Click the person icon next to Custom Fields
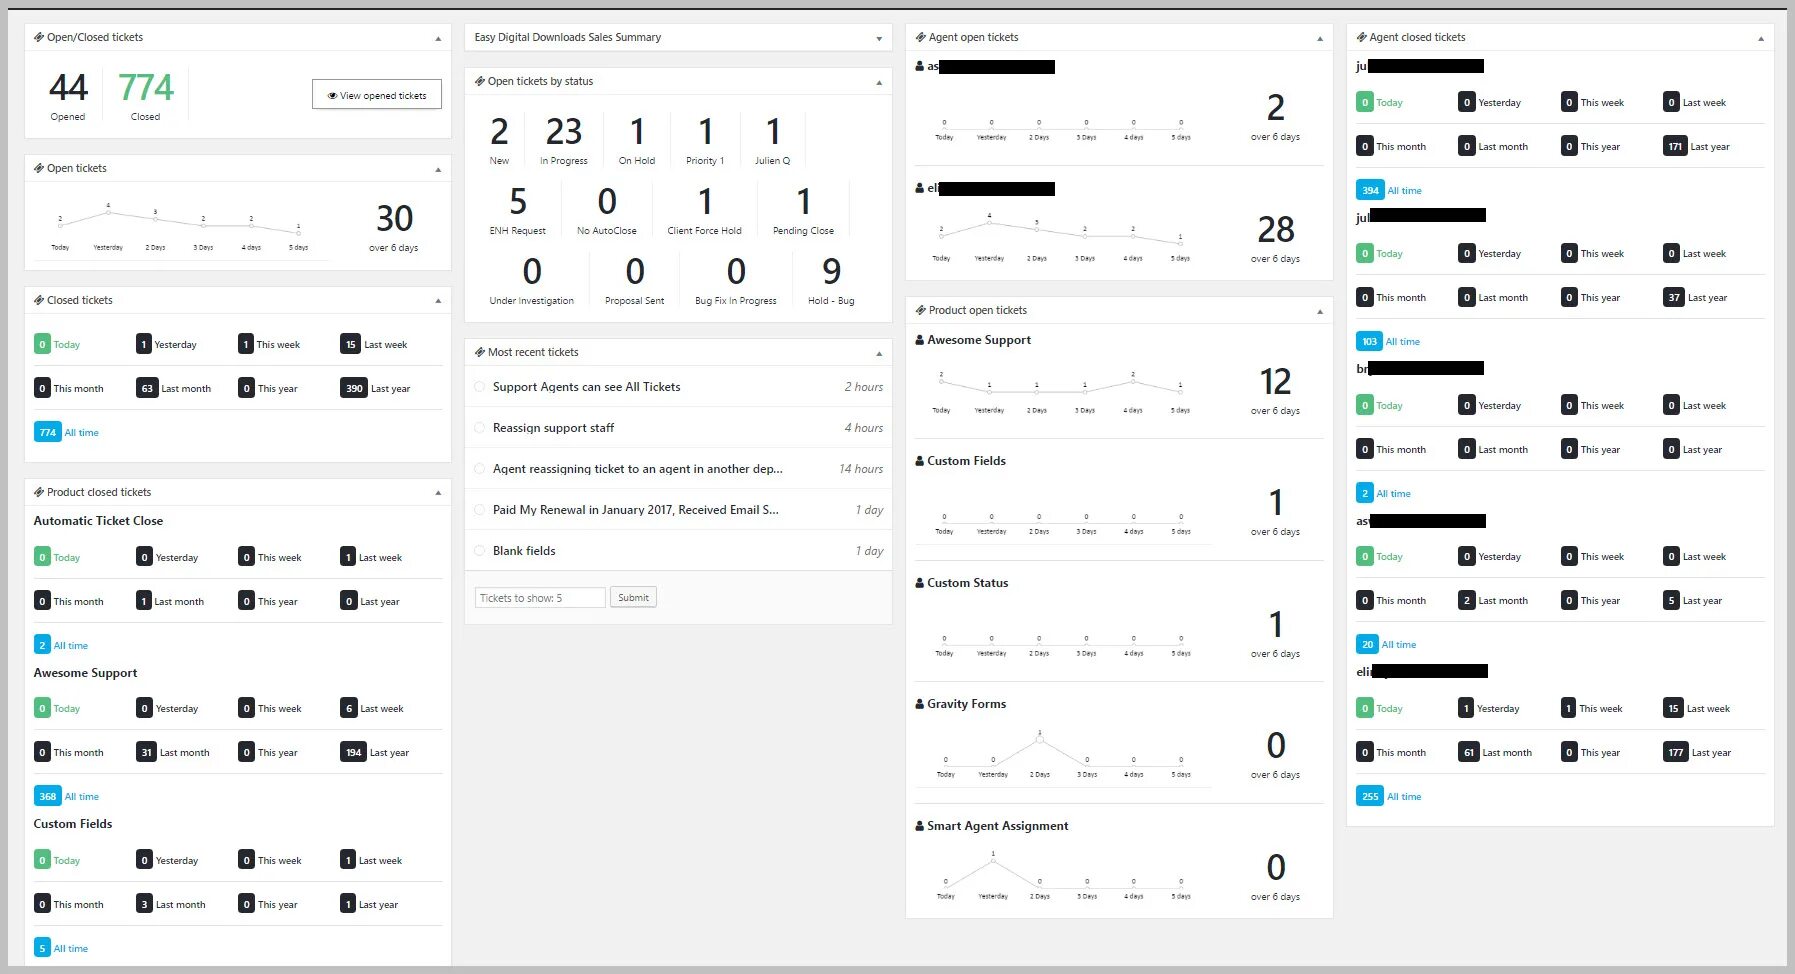Image resolution: width=1795 pixels, height=974 pixels. 918,461
